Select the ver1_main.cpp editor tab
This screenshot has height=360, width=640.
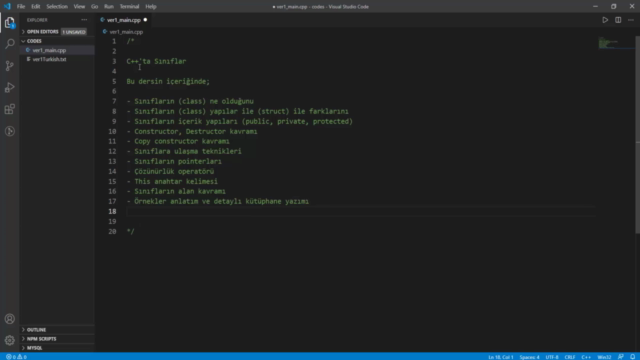tap(124, 20)
